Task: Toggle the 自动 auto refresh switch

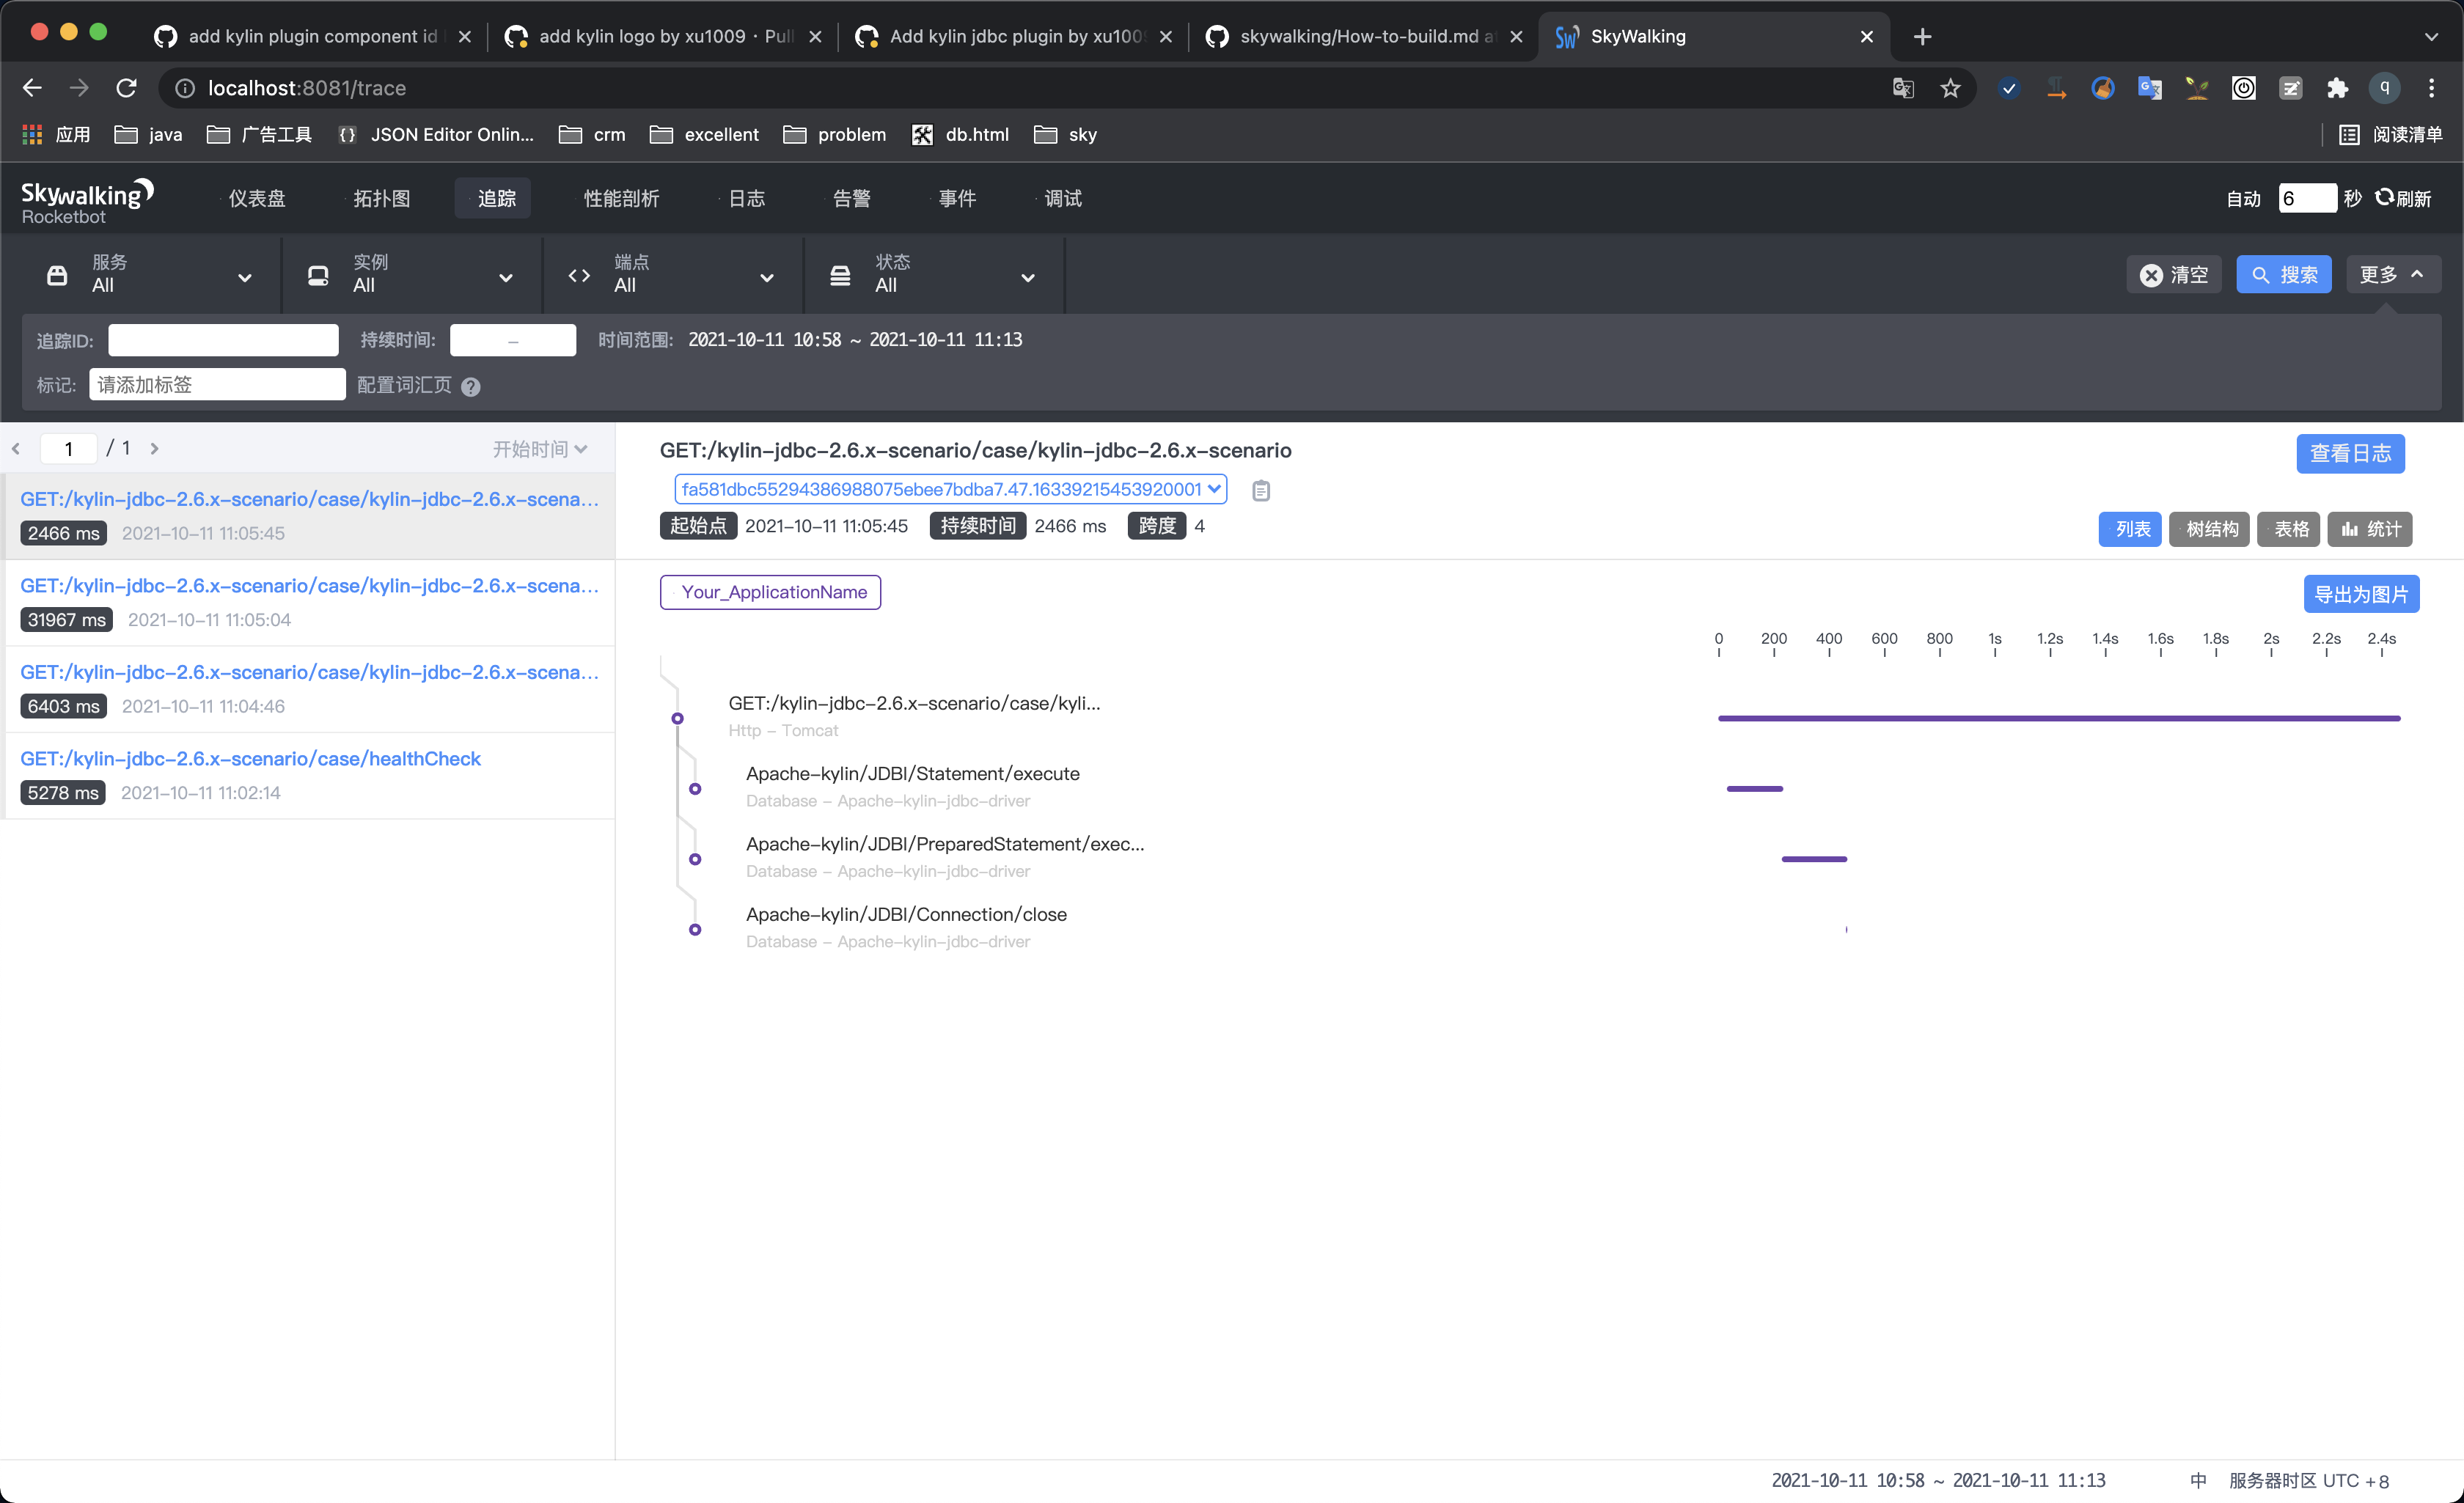Action: tap(2243, 199)
